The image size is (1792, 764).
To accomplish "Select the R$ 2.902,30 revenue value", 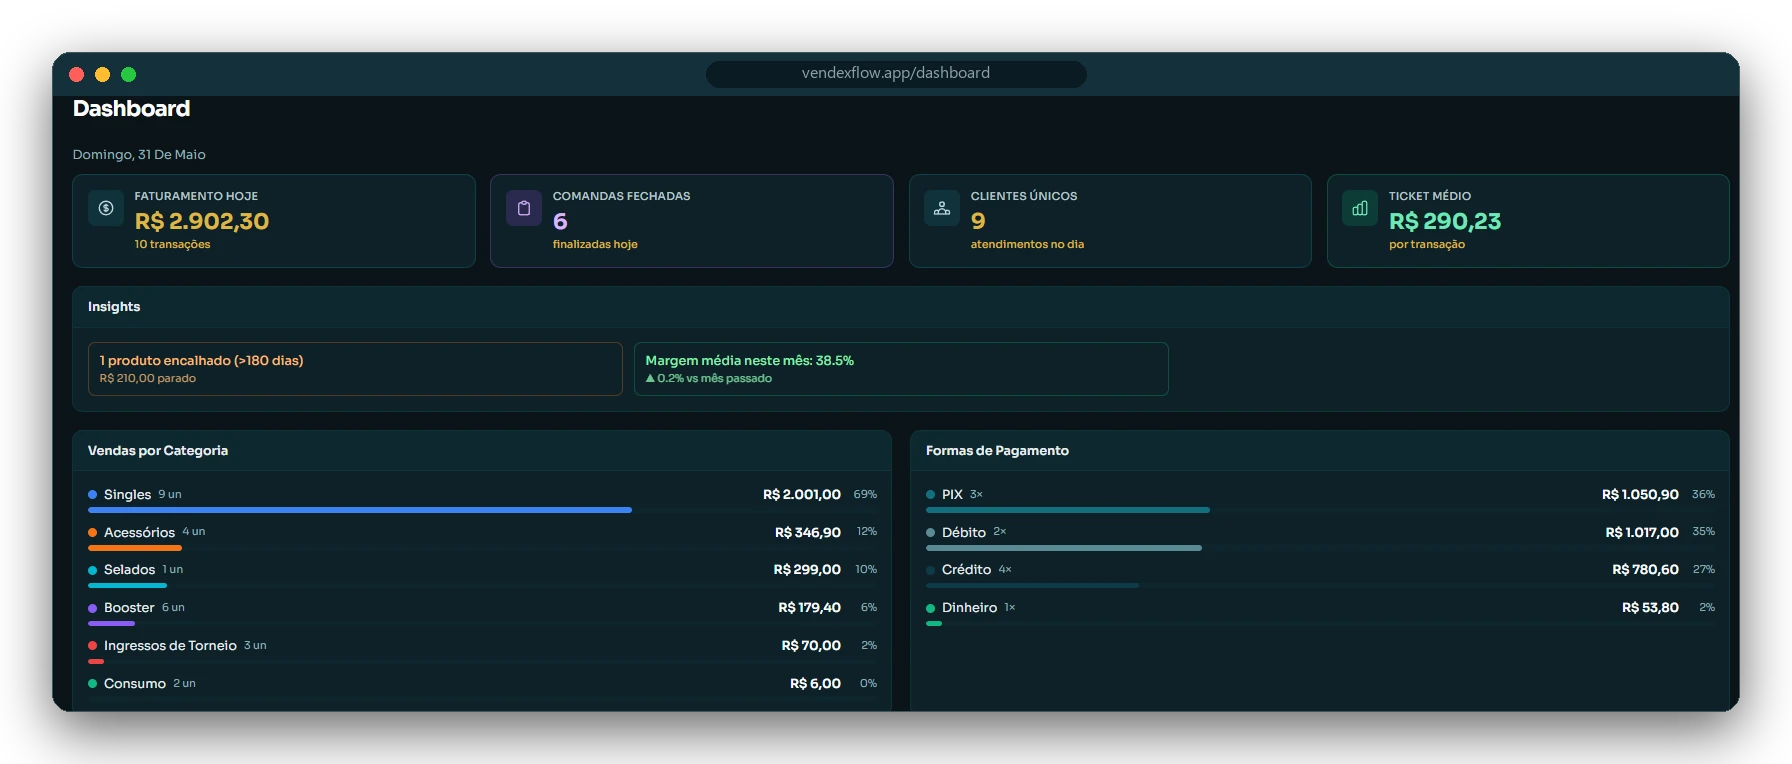I will click(x=202, y=221).
